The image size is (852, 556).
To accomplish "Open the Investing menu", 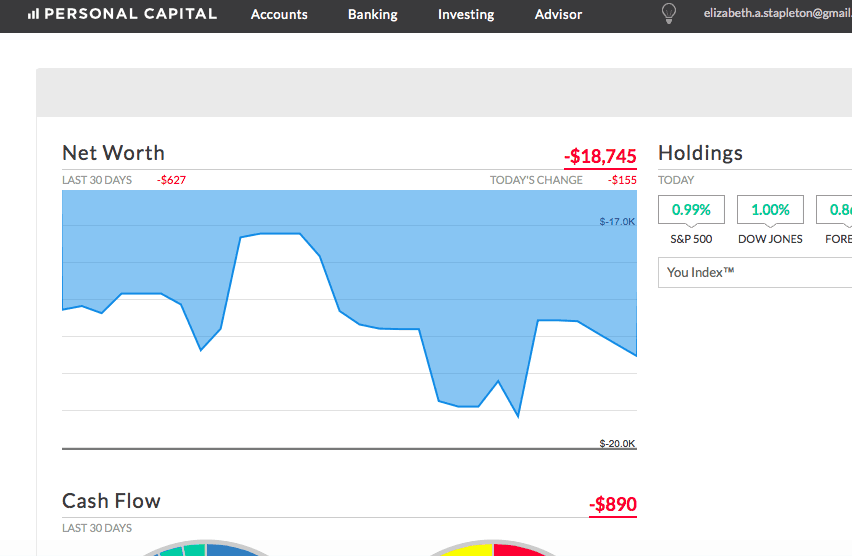I will (x=466, y=14).
